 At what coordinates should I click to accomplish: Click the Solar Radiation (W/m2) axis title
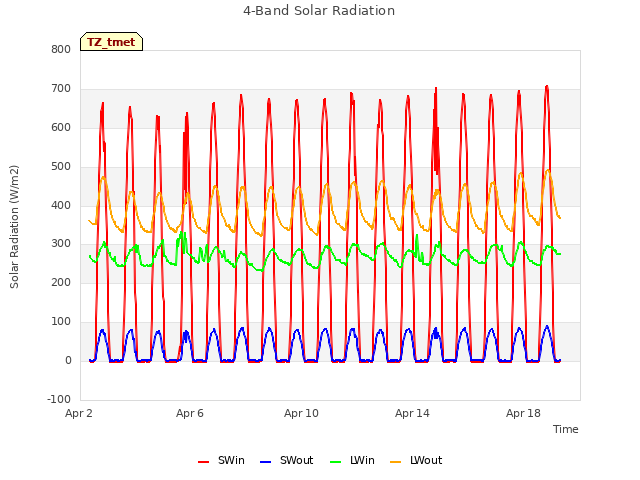point(14,227)
